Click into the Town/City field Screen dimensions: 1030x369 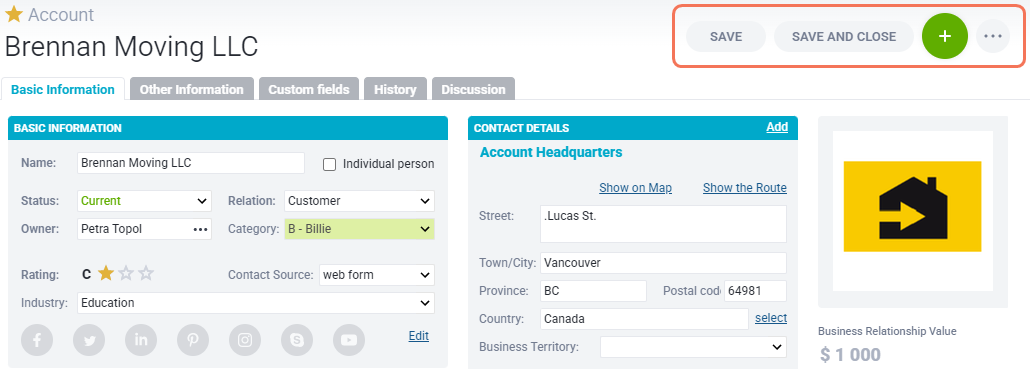(x=663, y=263)
